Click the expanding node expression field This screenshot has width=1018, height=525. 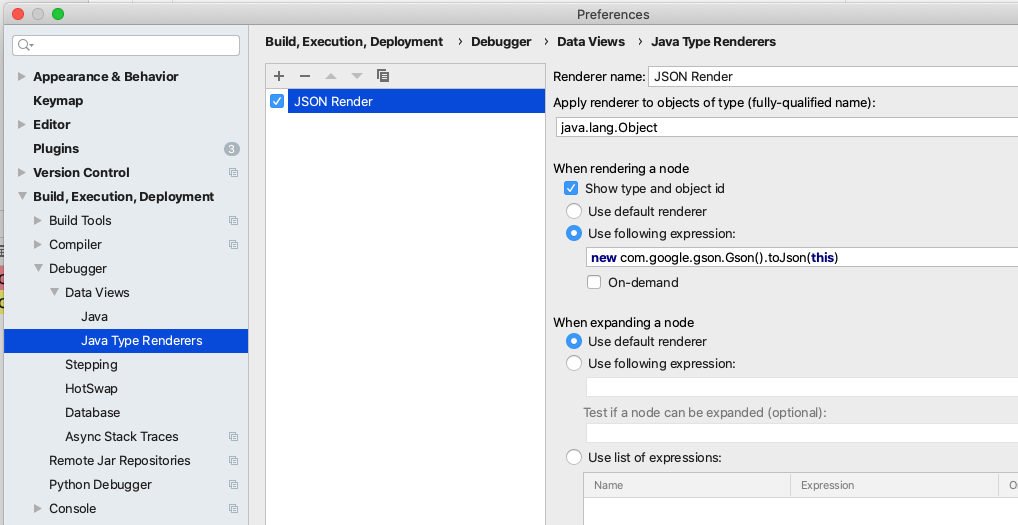(802, 387)
